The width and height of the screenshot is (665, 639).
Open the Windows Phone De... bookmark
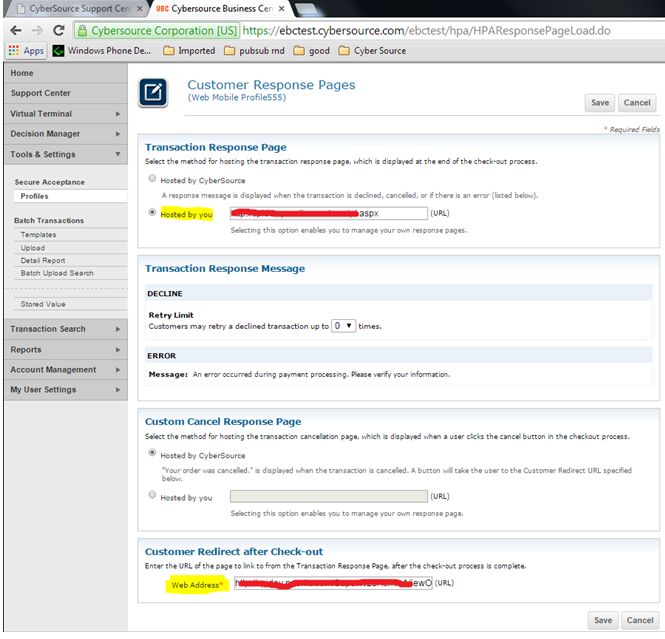point(102,51)
